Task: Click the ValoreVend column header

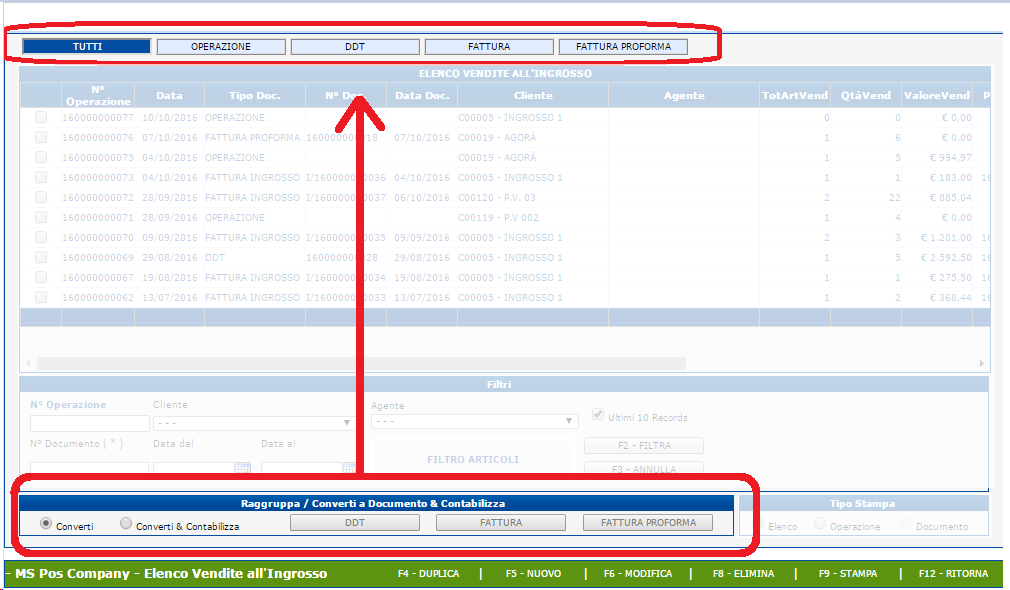Action: click(x=937, y=95)
